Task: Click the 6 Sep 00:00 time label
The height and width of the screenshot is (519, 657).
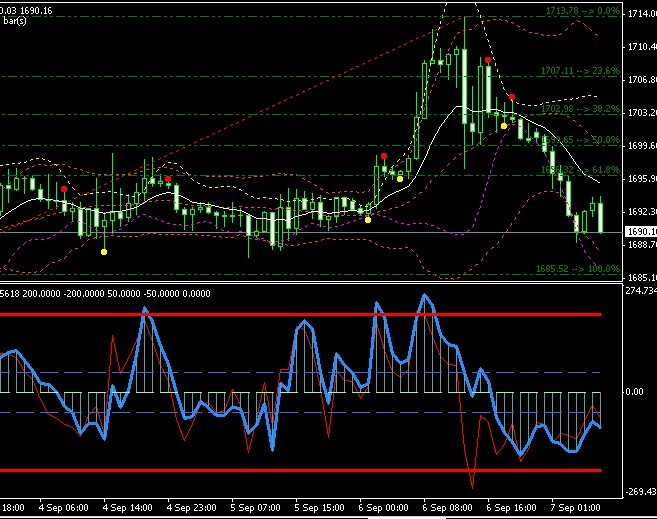Action: 383,508
